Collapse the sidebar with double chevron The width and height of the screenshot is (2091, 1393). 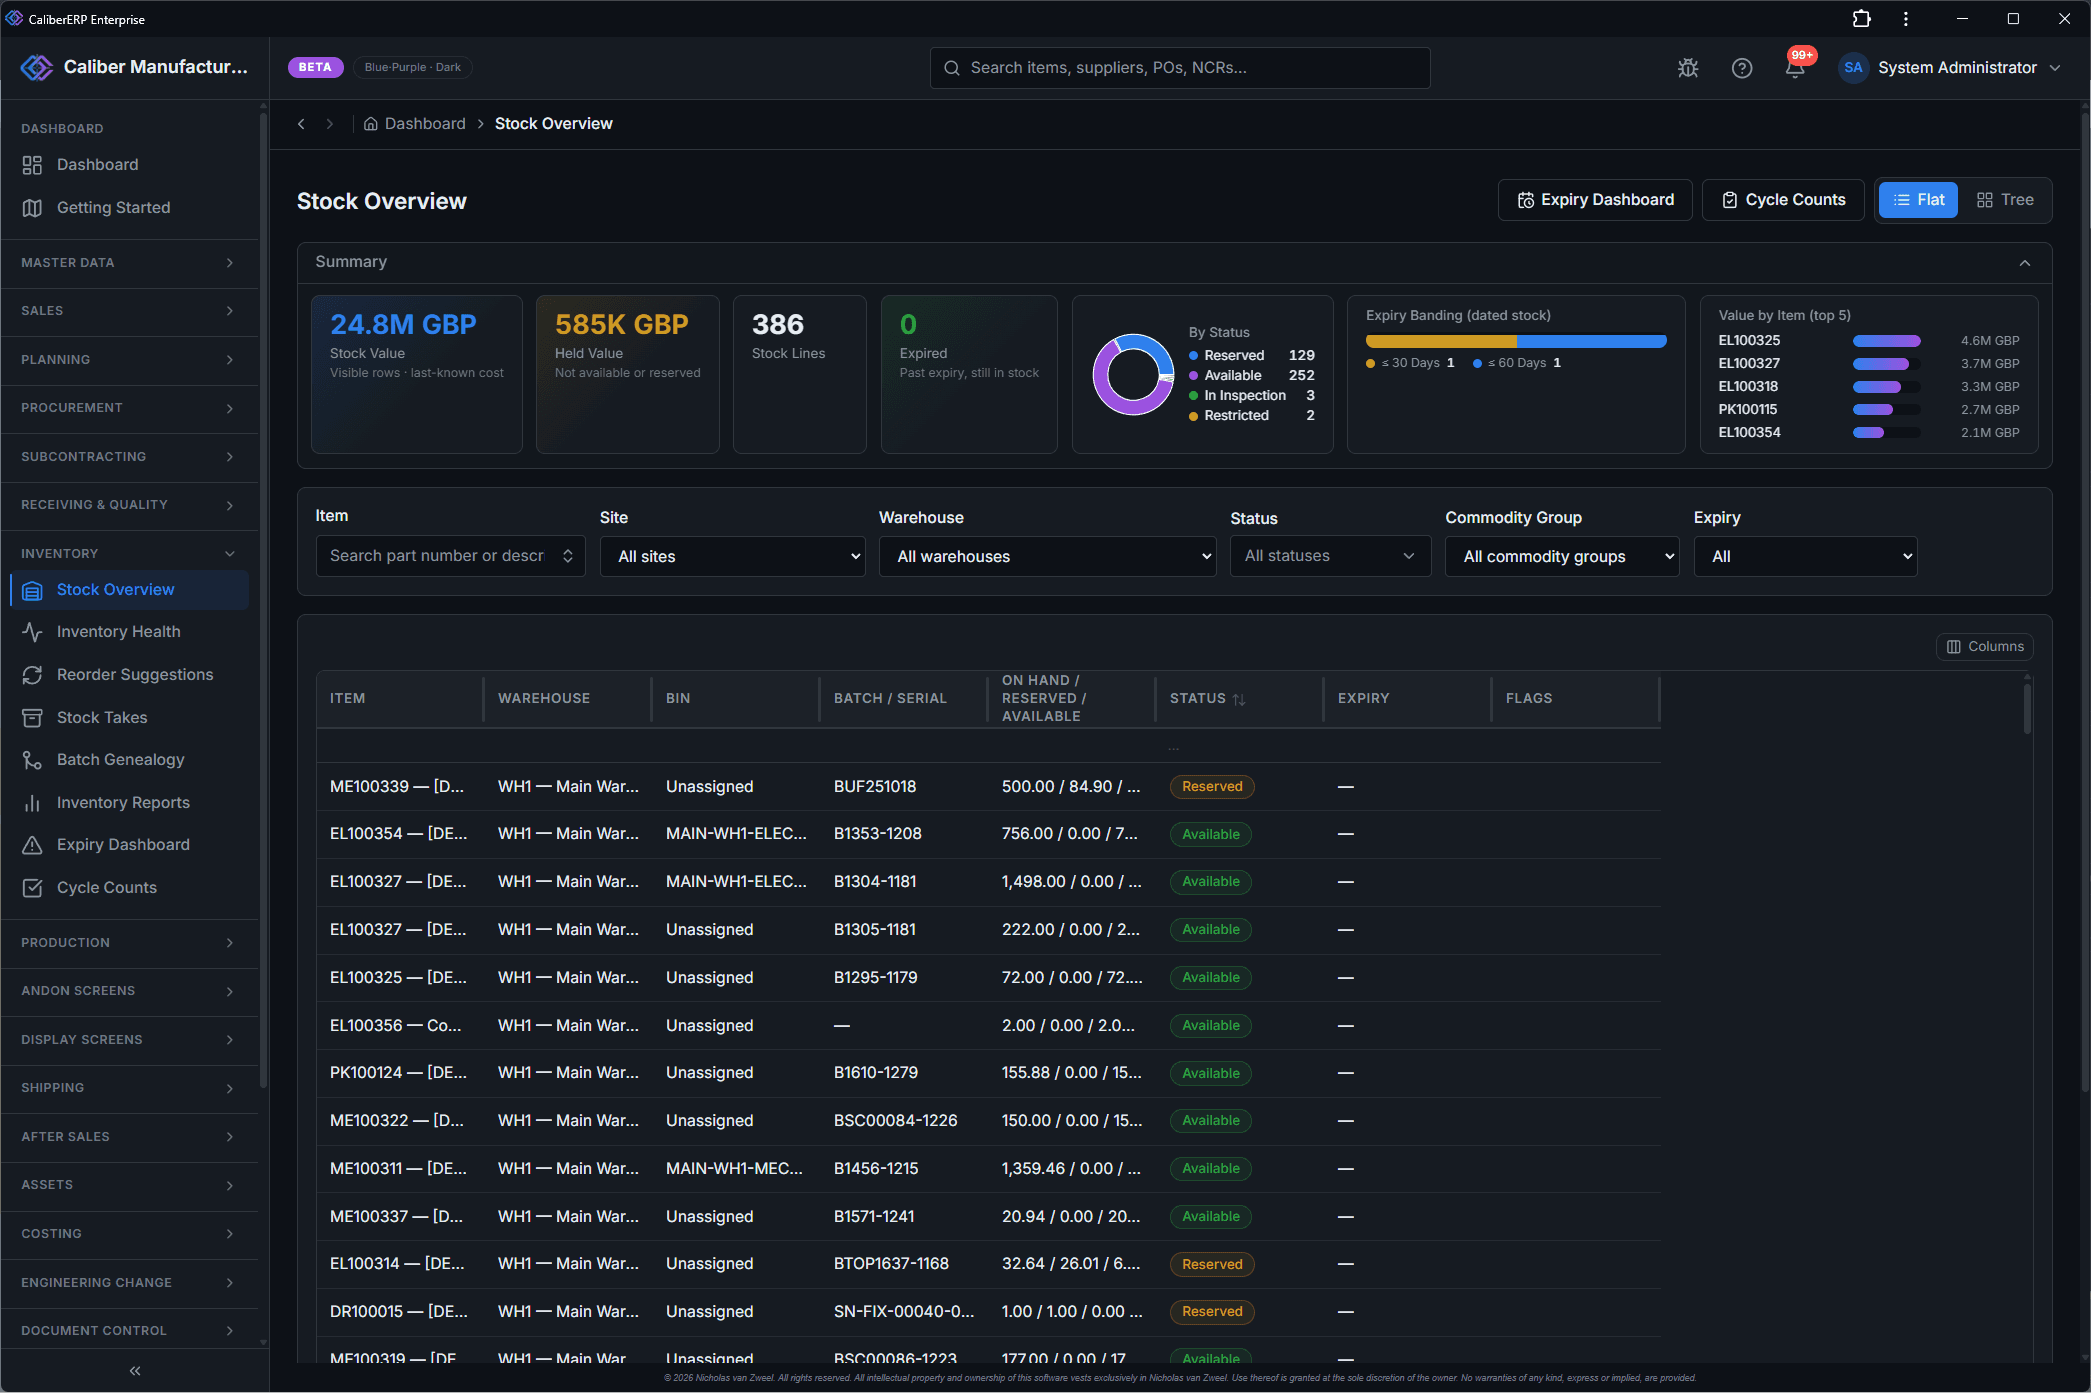[x=135, y=1371]
